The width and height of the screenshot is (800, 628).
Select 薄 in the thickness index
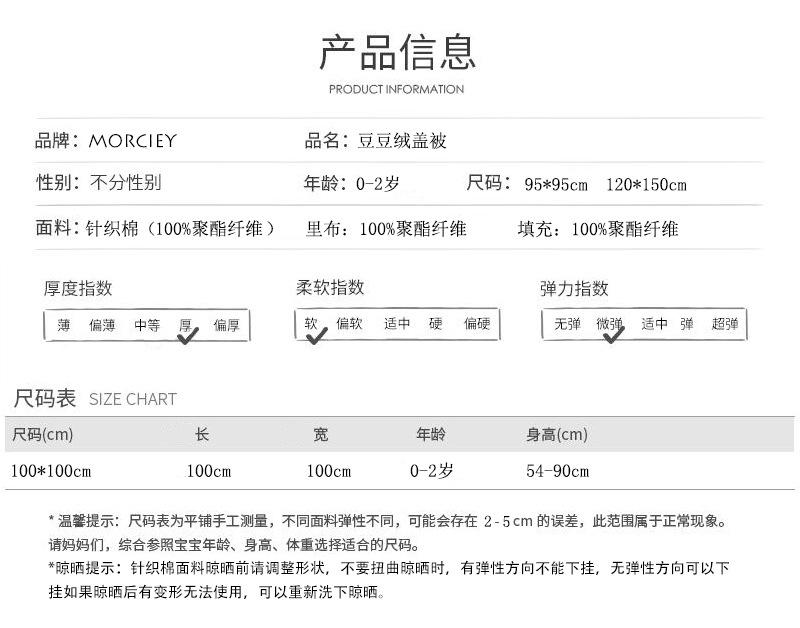click(64, 325)
